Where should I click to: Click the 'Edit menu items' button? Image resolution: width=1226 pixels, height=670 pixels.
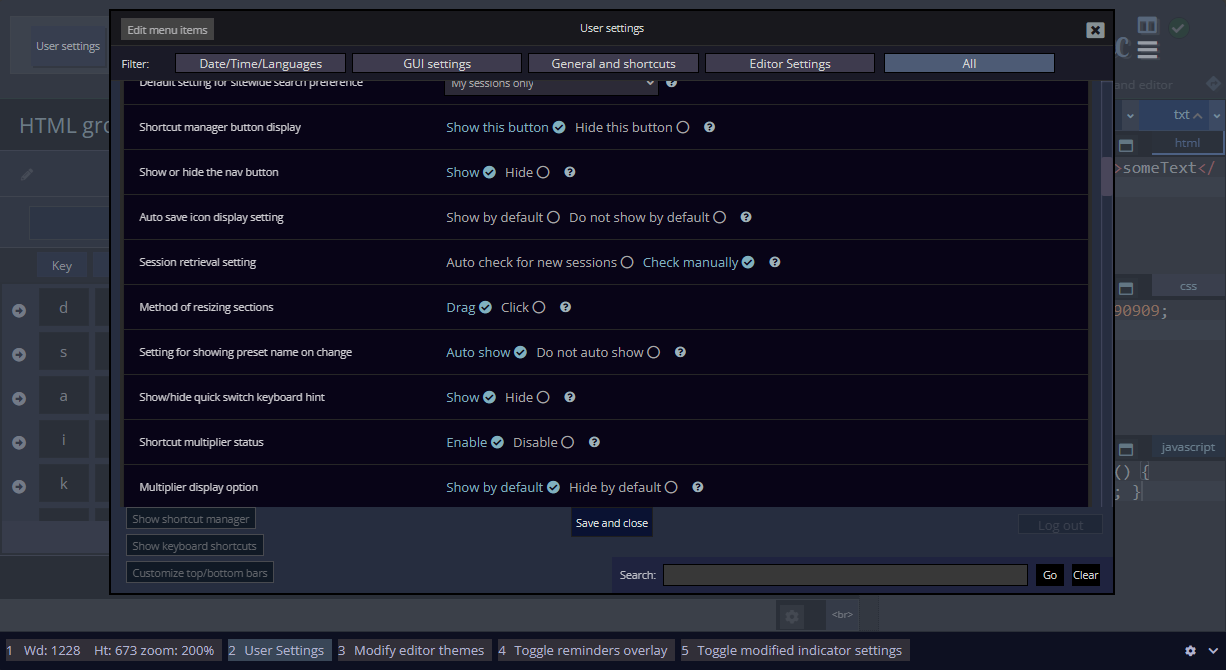[x=167, y=30]
